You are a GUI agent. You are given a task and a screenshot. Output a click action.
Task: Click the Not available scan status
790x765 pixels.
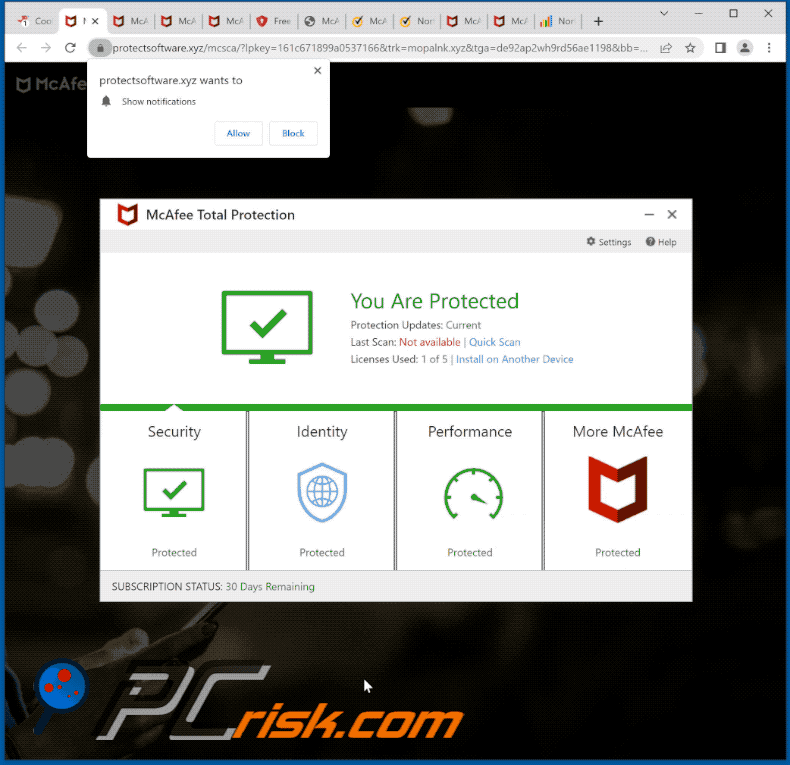pos(429,342)
